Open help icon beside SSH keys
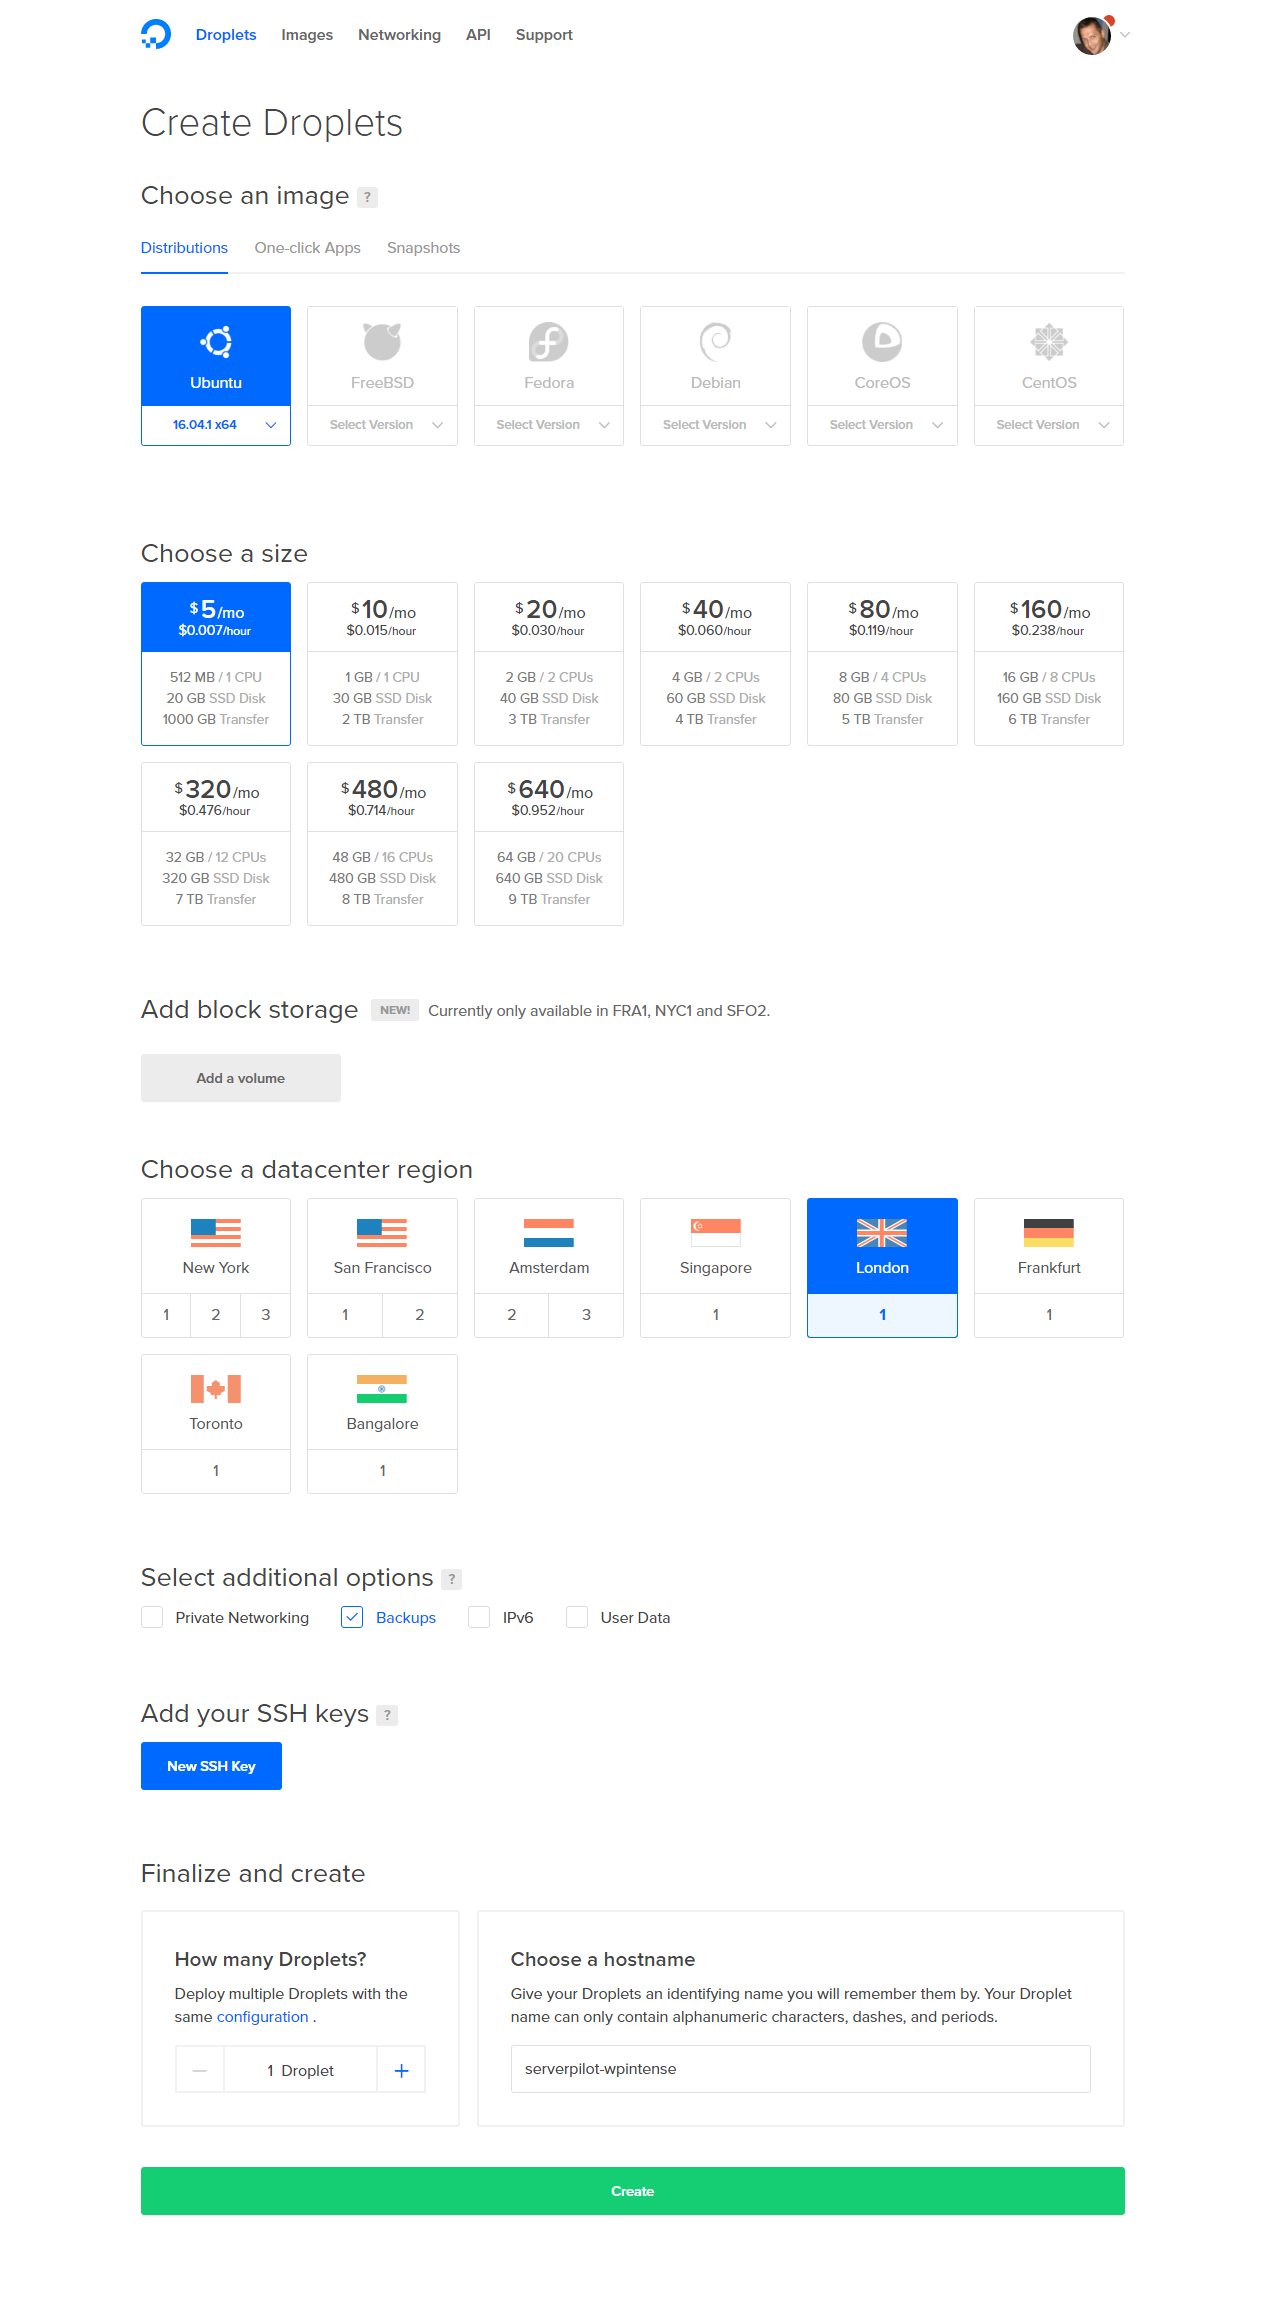The width and height of the screenshot is (1281, 2314). click(388, 1715)
